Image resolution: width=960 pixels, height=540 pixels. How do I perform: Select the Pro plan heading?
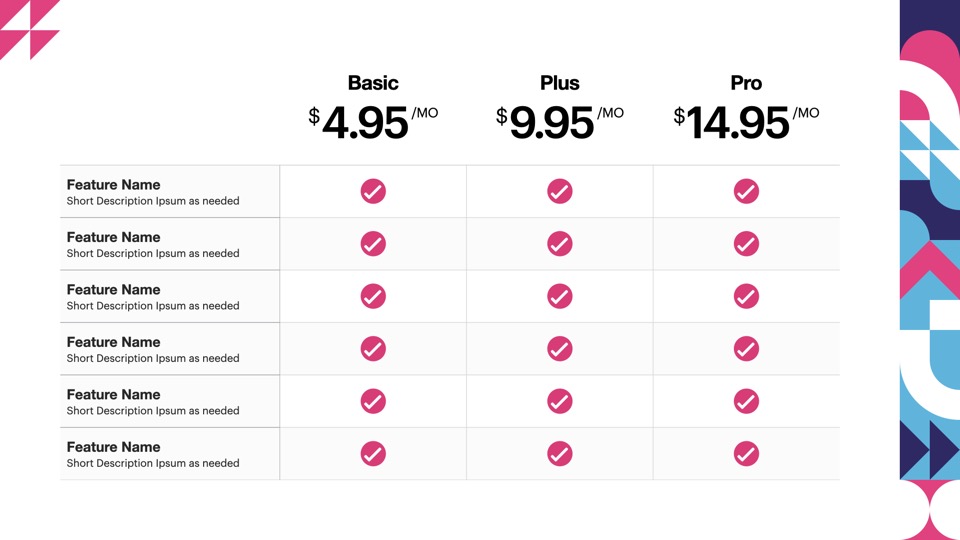746,83
